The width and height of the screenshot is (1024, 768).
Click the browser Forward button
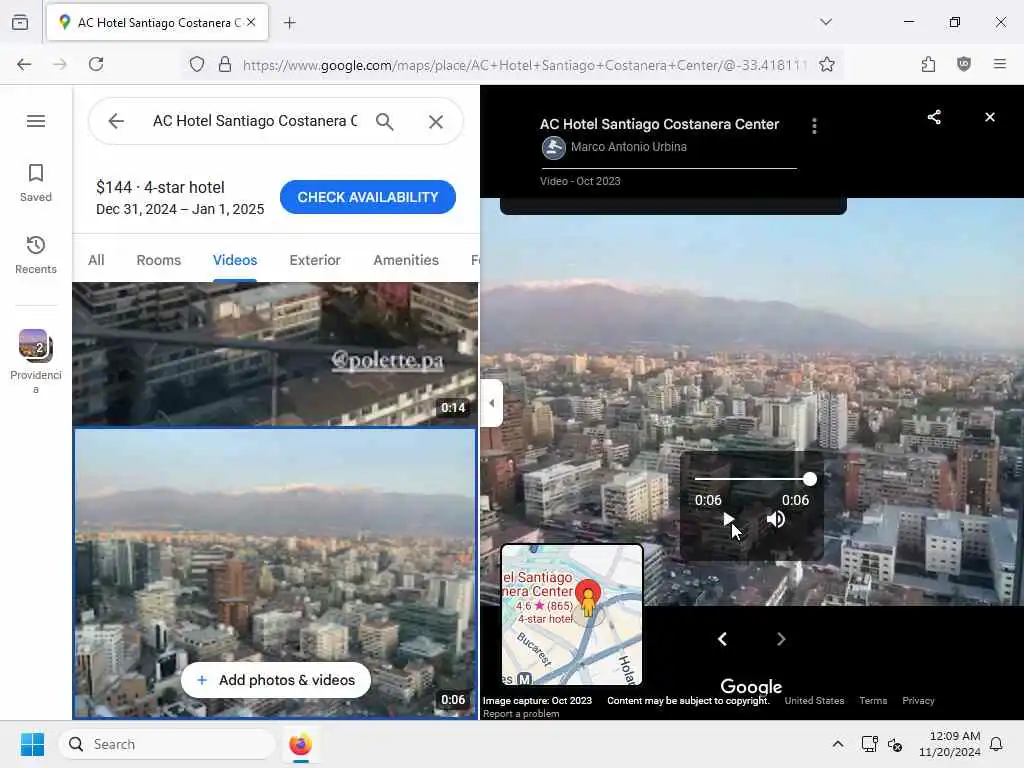pyautogui.click(x=59, y=64)
